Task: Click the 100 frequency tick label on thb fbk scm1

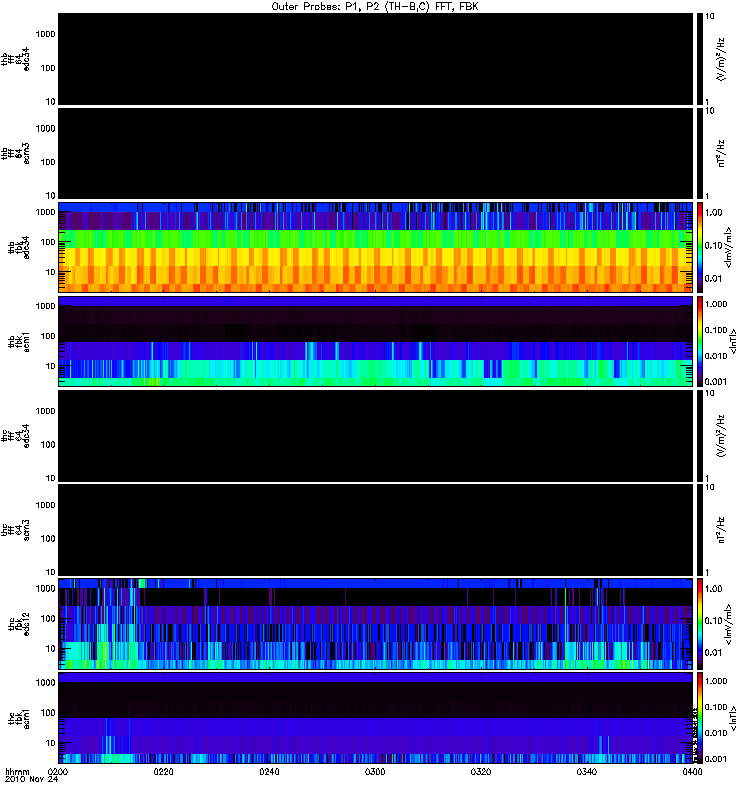Action: click(48, 336)
